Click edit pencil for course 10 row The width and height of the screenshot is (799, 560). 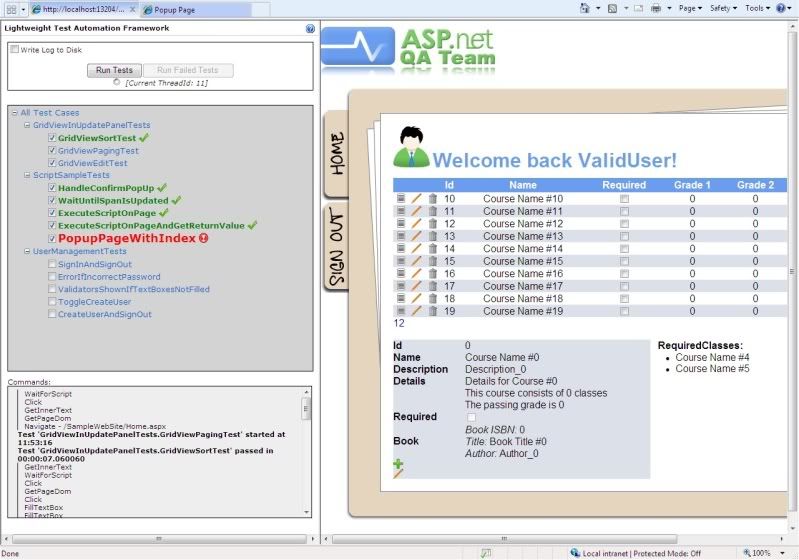(416, 198)
